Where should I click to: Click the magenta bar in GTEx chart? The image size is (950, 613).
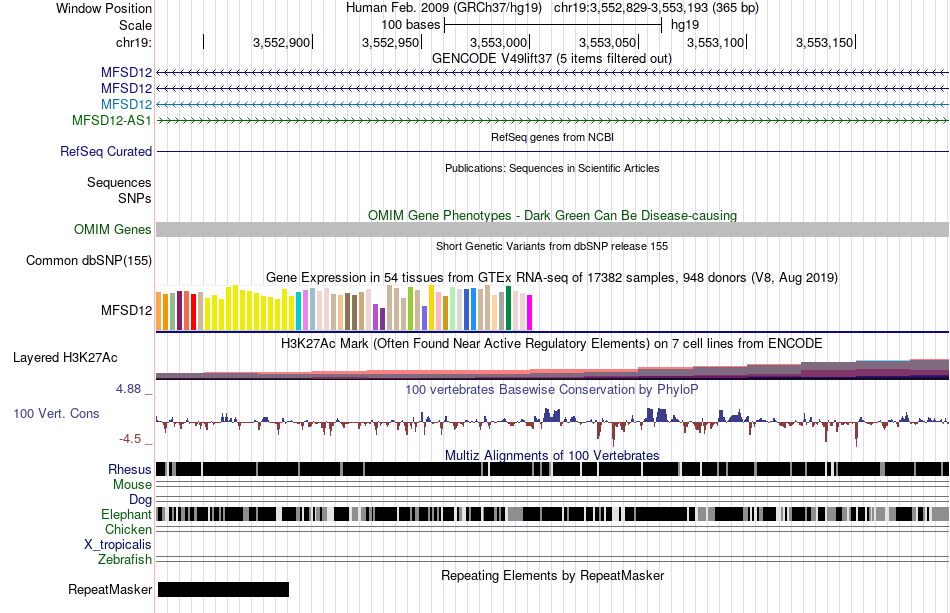coord(530,313)
